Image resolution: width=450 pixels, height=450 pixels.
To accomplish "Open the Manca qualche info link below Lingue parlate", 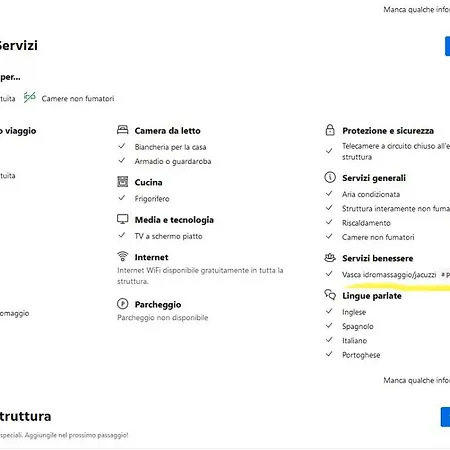I will pos(417,380).
